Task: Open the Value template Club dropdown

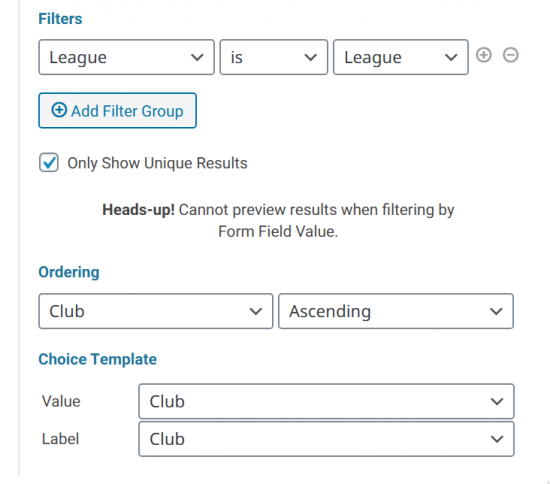Action: pos(326,401)
